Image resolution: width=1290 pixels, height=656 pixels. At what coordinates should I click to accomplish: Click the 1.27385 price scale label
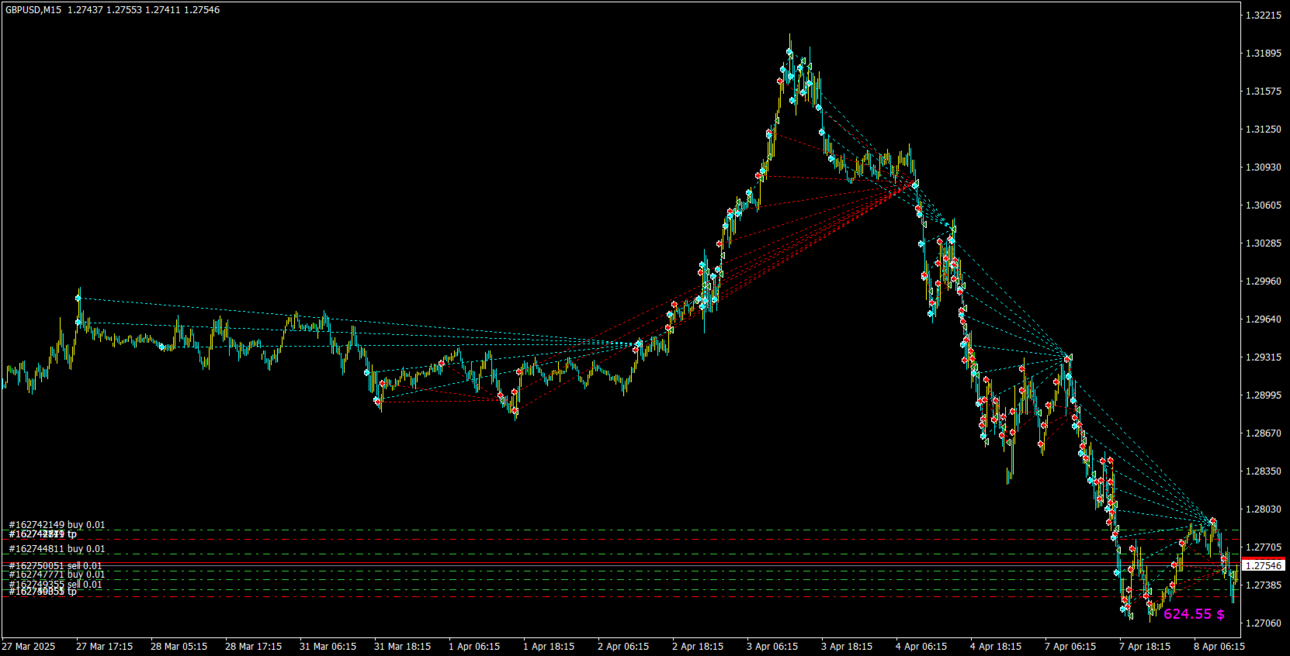[1264, 586]
